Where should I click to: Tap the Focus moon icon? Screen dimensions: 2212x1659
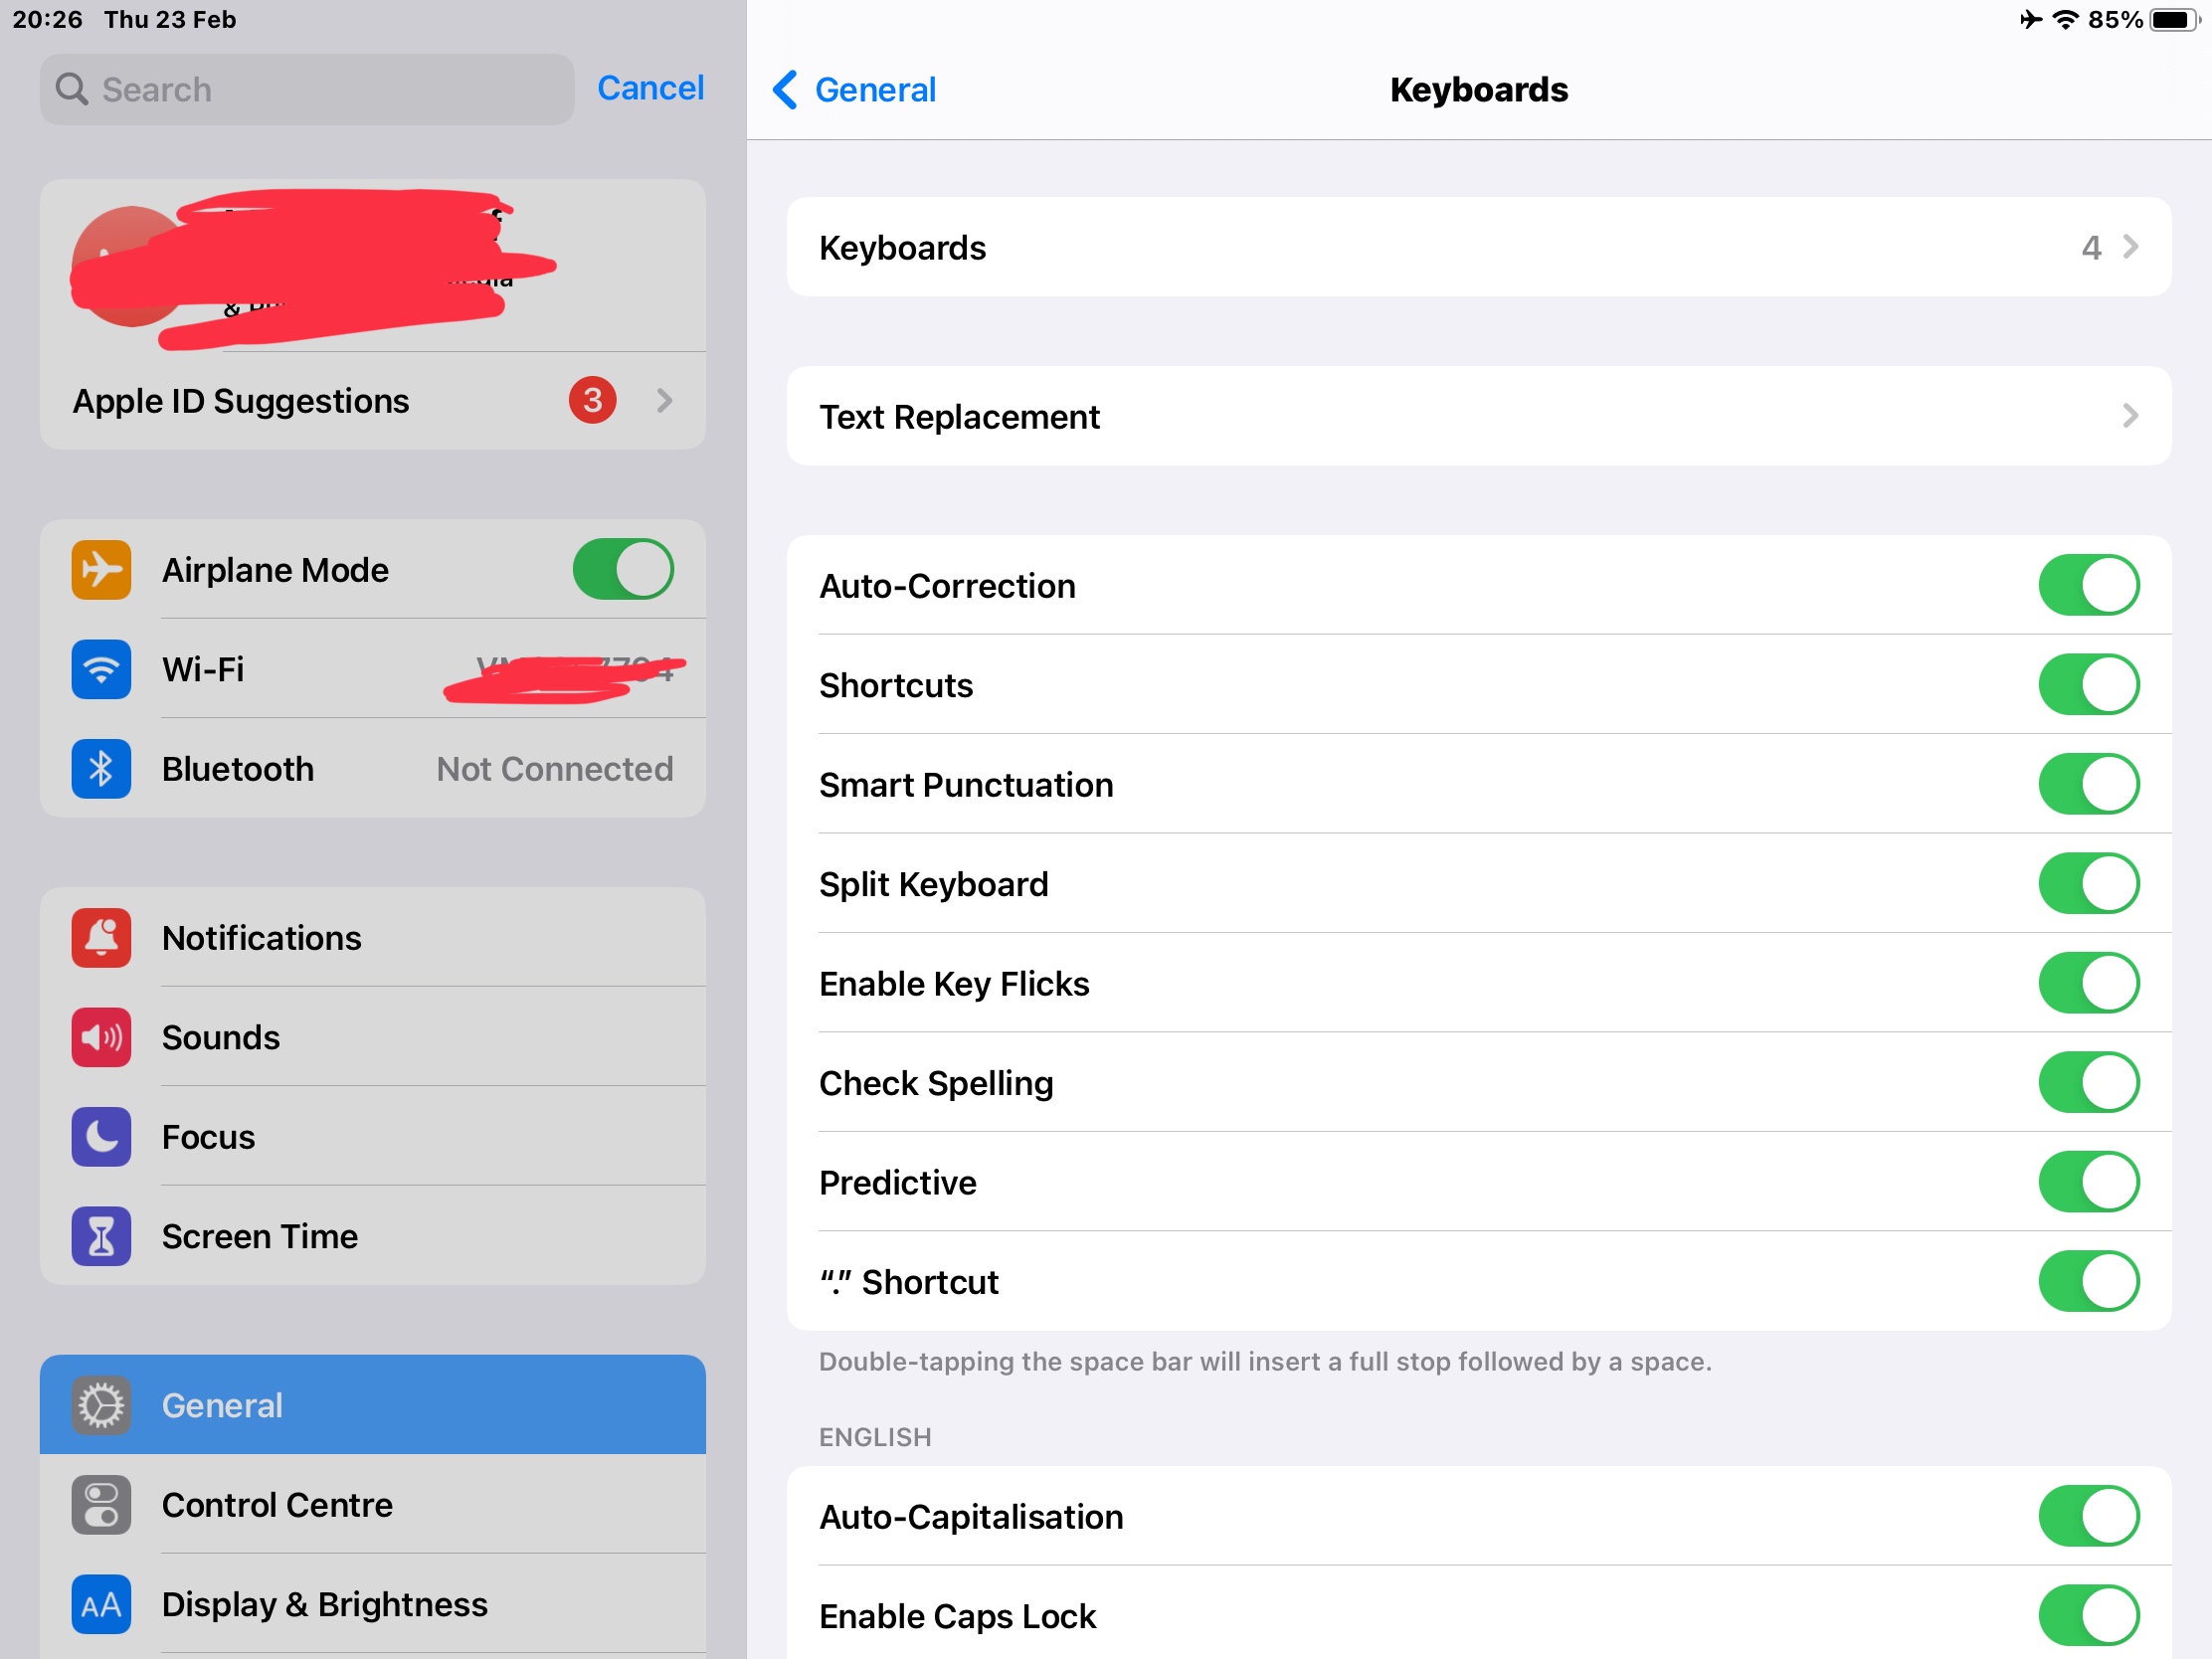101,1137
